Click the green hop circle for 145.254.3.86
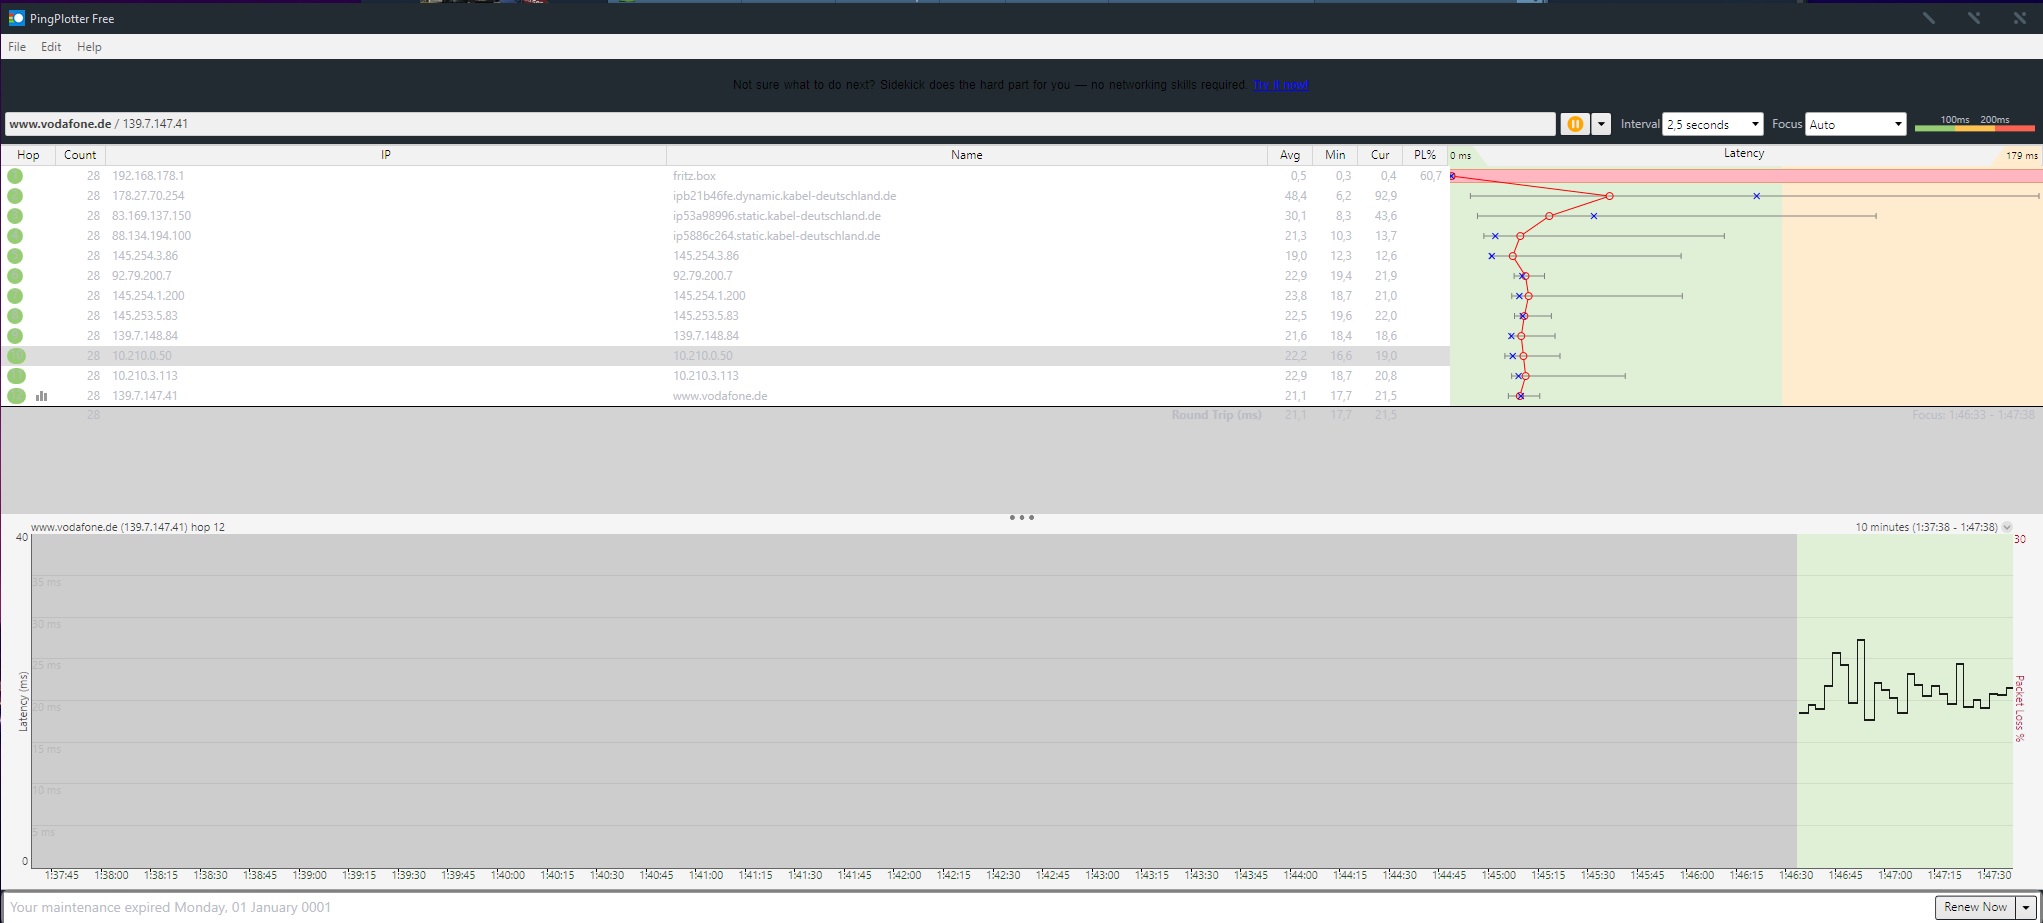This screenshot has width=2043, height=923. (15, 256)
